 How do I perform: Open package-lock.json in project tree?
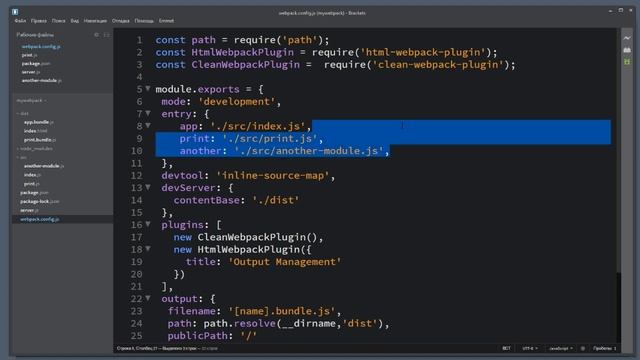click(x=40, y=202)
